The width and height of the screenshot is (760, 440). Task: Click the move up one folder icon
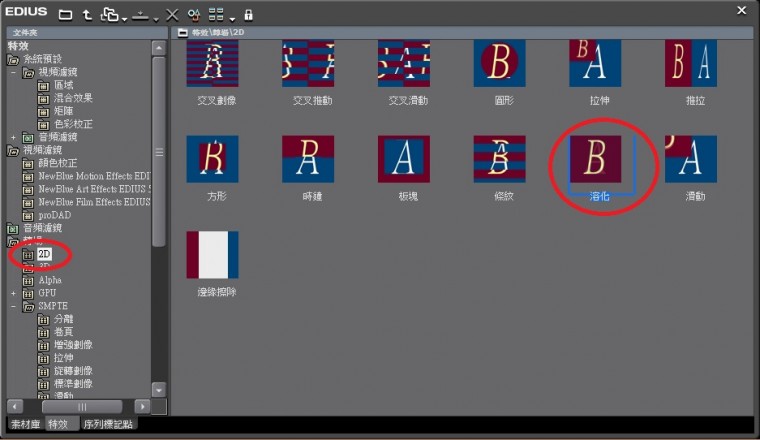coord(87,14)
